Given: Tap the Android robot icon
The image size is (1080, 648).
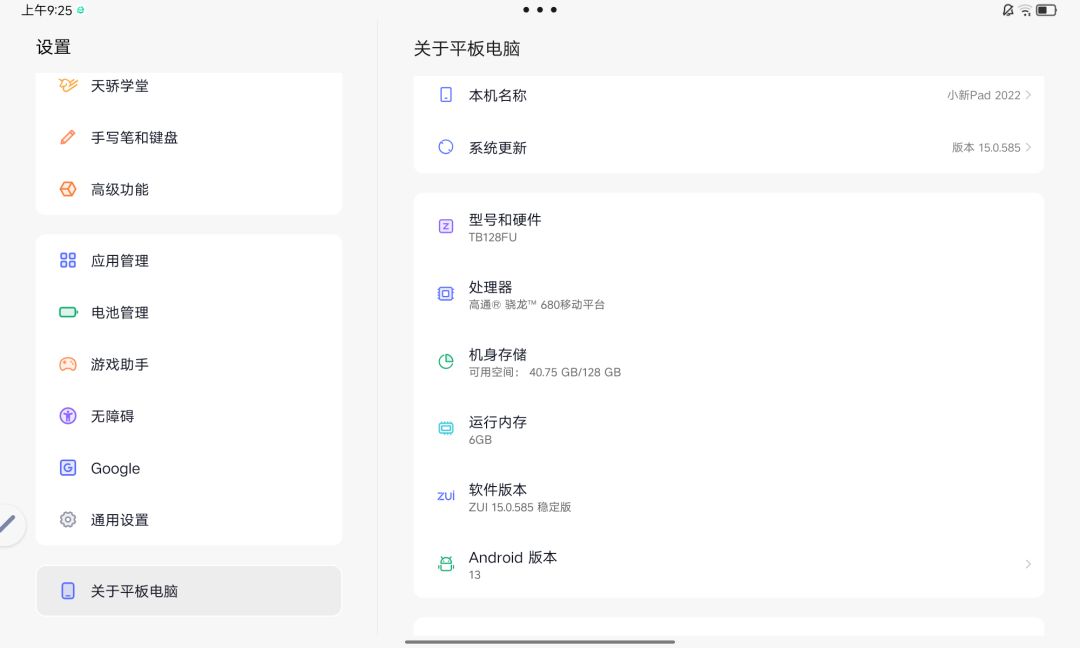Looking at the screenshot, I should 446,563.
